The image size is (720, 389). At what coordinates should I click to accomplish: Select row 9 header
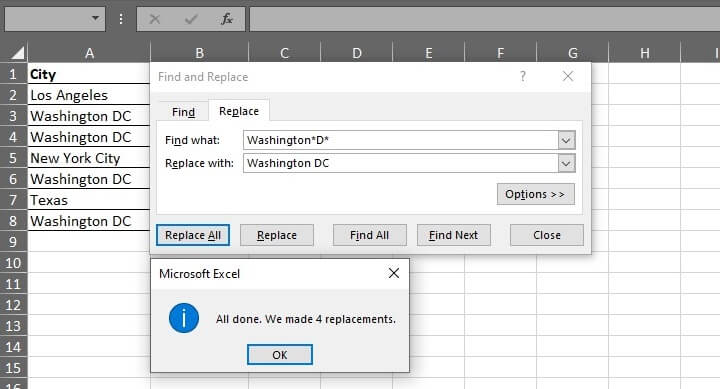(x=13, y=242)
